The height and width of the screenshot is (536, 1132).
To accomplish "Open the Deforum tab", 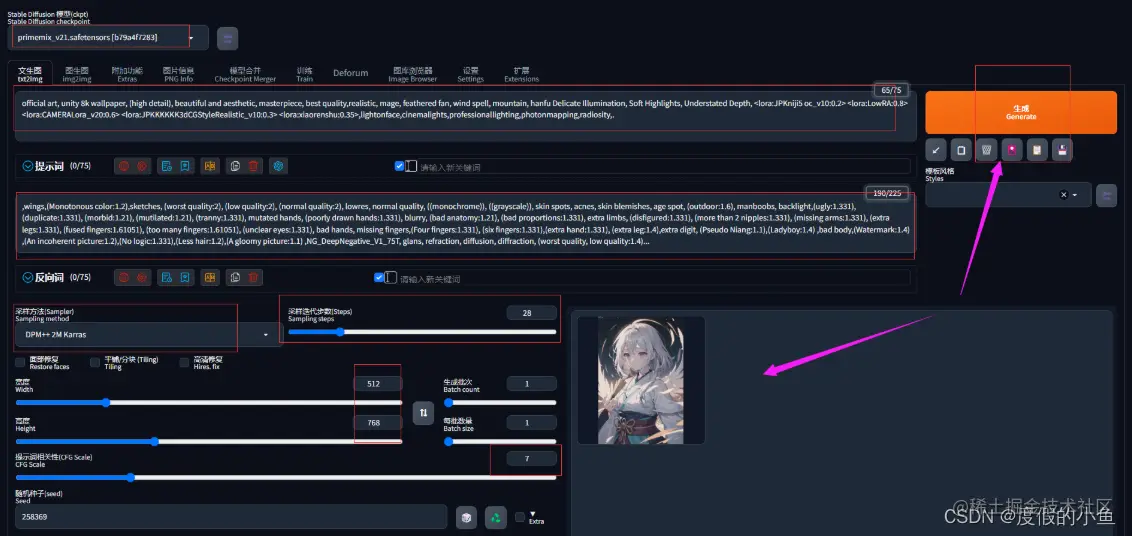I will point(350,73).
